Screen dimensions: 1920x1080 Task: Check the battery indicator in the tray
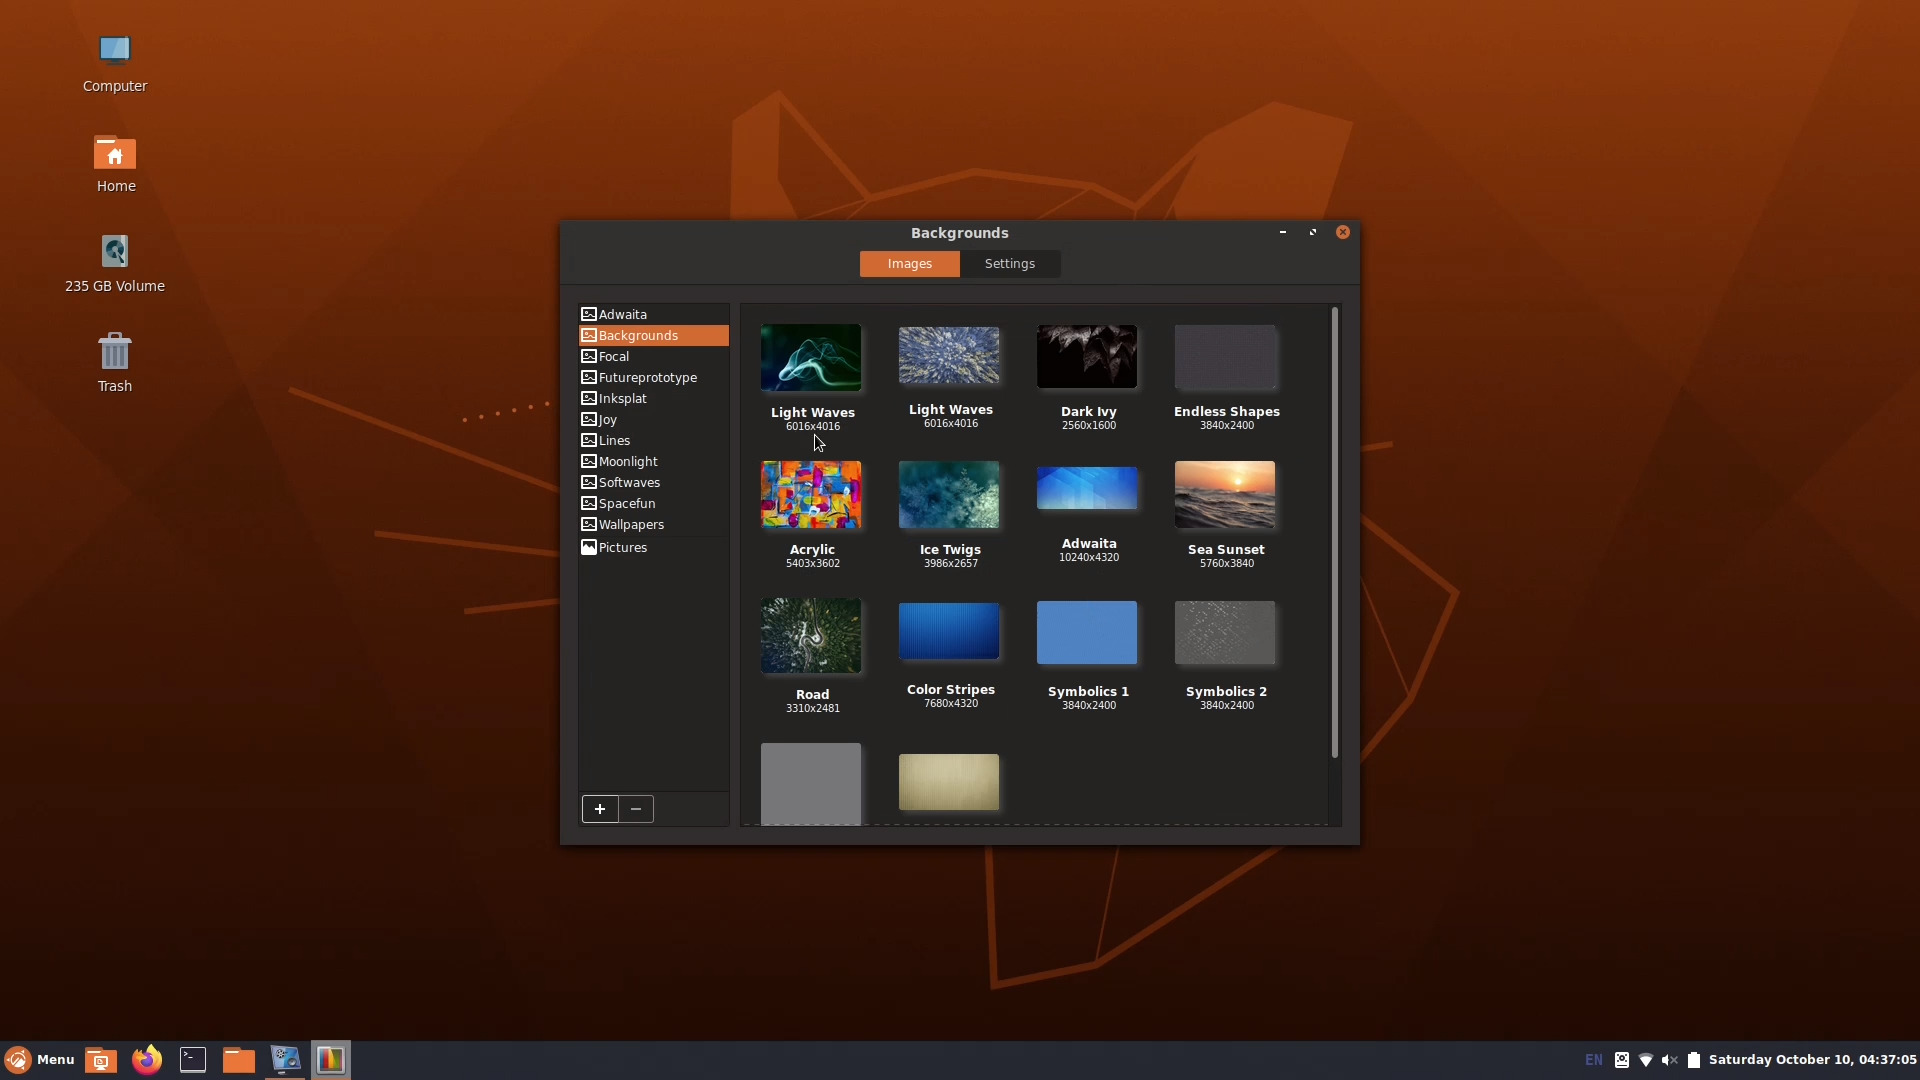pyautogui.click(x=1693, y=1060)
